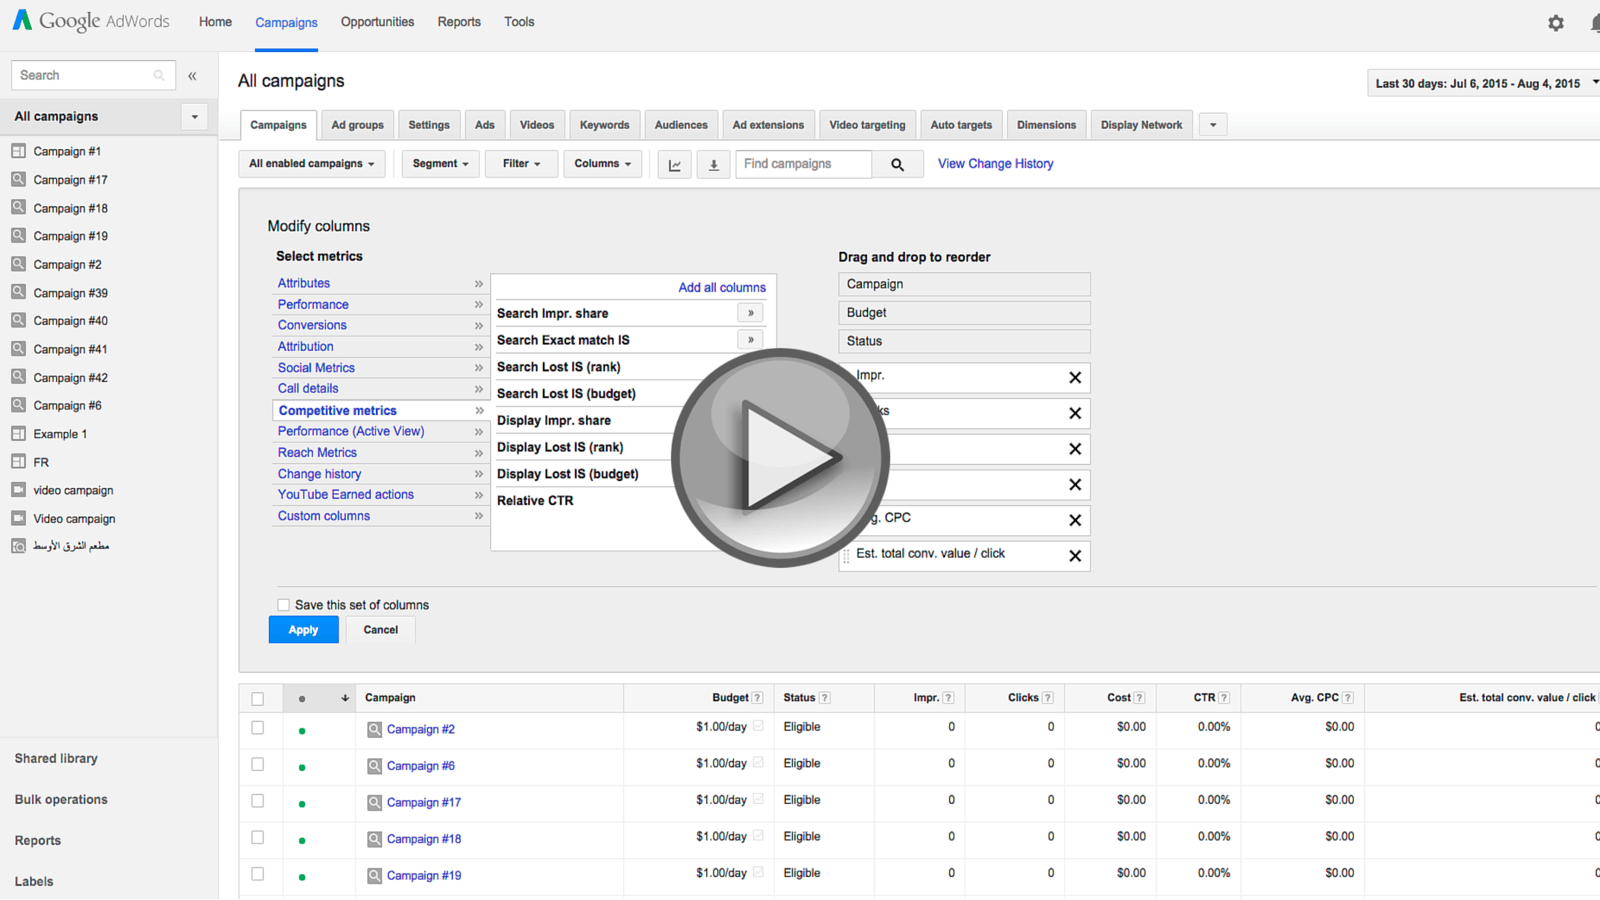Viewport: 1600px width, 900px height.
Task: Show the chart graph toggle icon
Action: click(675, 164)
